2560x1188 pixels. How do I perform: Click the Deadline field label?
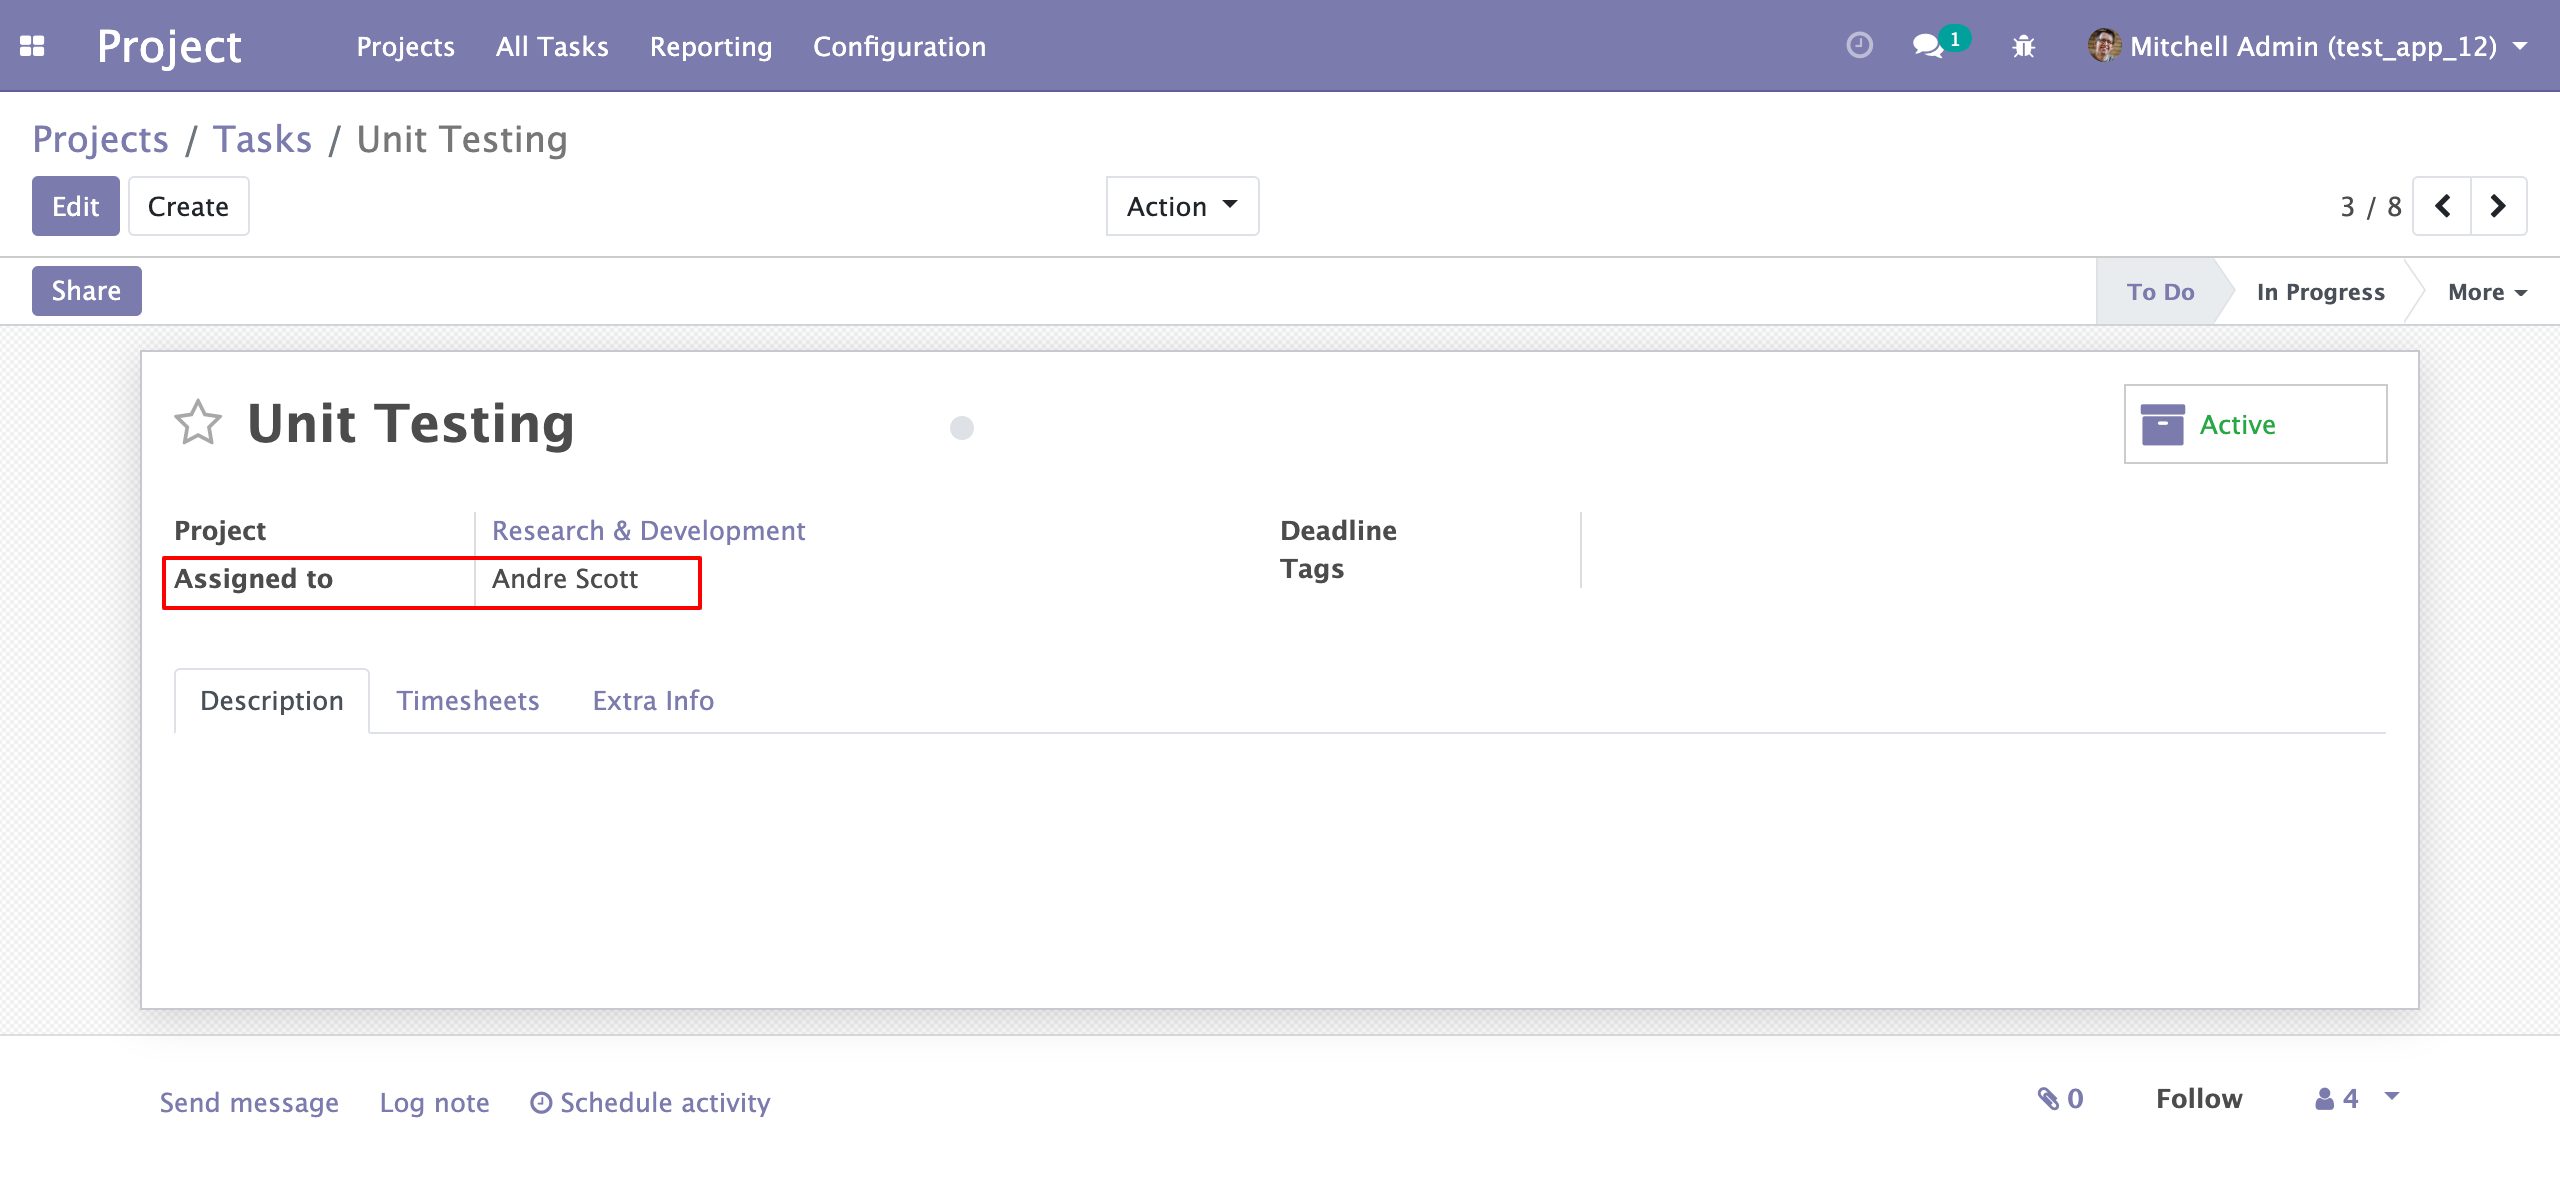[x=1338, y=531]
